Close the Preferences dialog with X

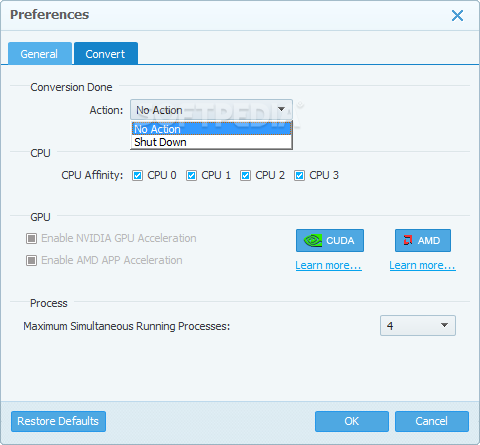click(x=457, y=15)
